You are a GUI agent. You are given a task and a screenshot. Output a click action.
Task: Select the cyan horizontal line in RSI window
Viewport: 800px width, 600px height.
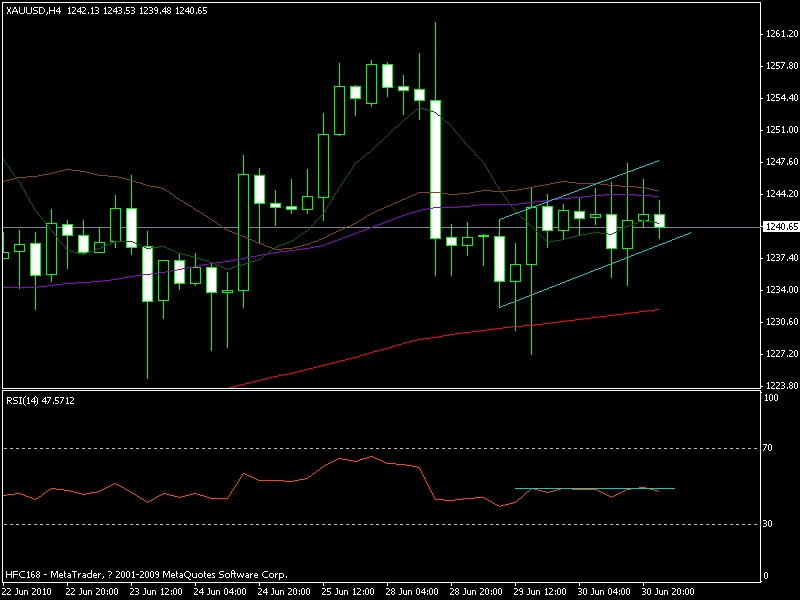595,488
